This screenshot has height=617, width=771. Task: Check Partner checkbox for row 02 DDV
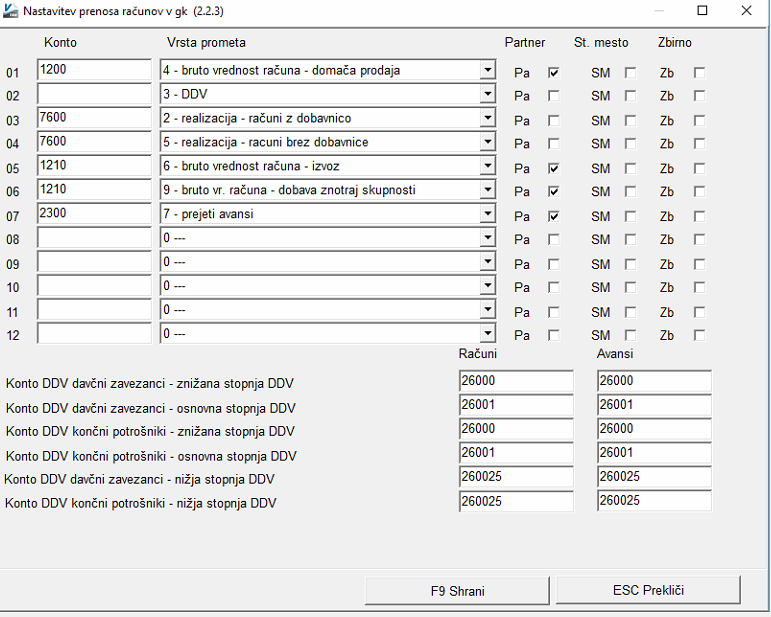click(553, 96)
